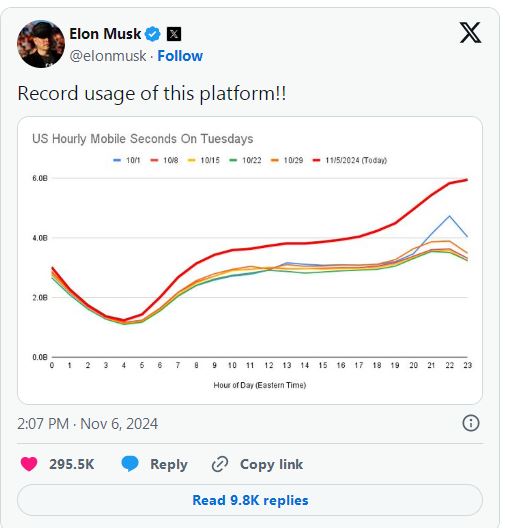Click the 295.5K likes count
Screen dimensions: 505x528
72,464
